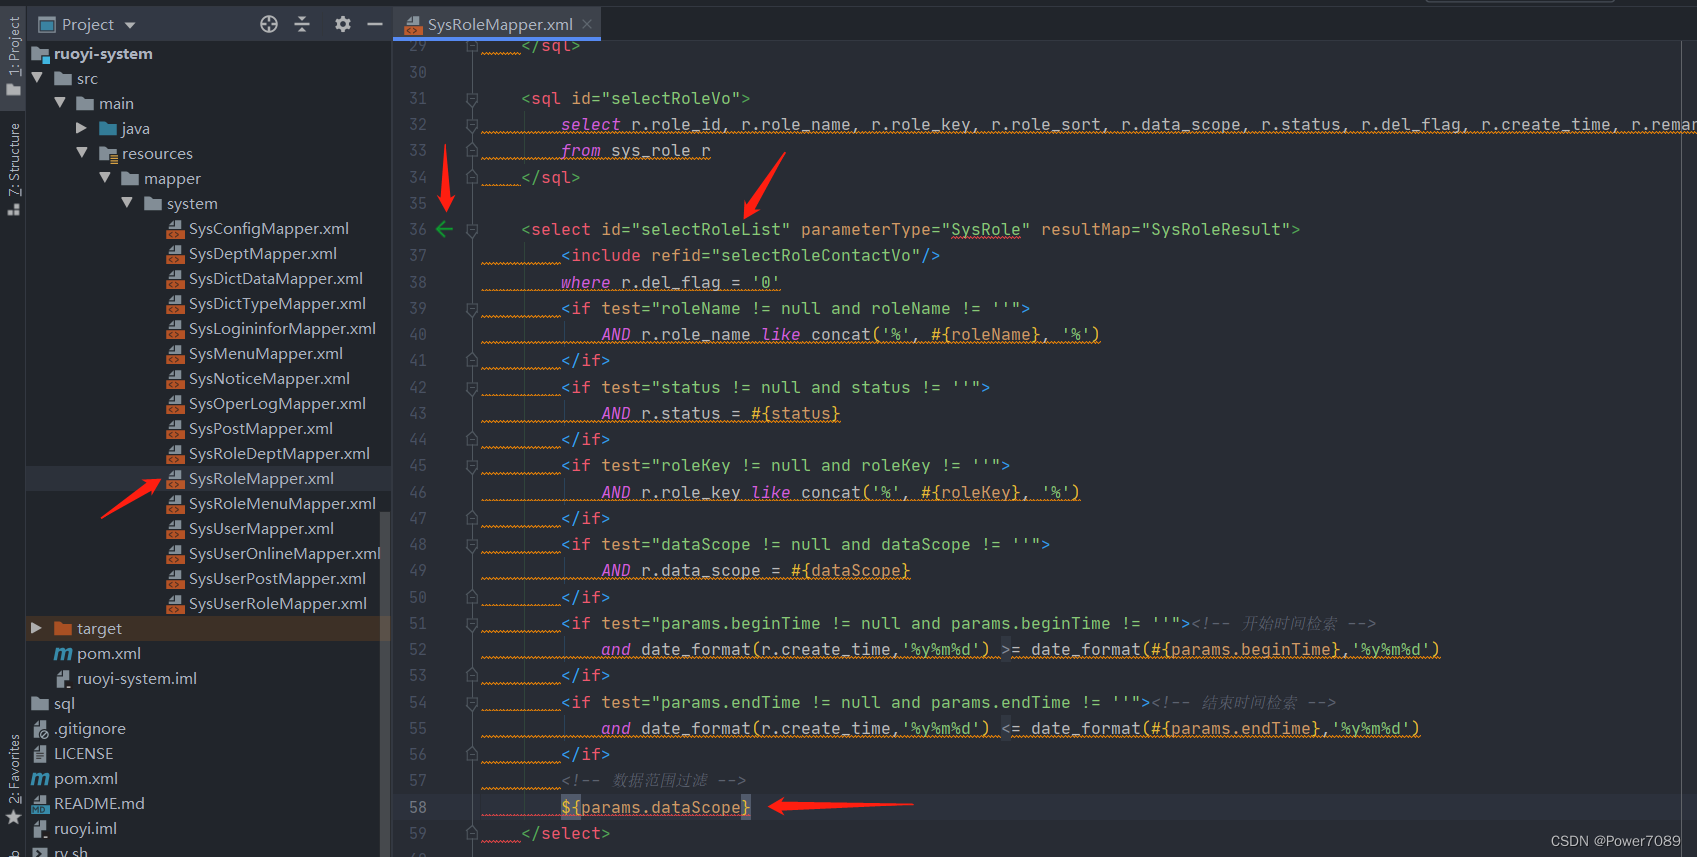The height and width of the screenshot is (857, 1697).
Task: Fold the dataScope if block at line 48
Action: (472, 545)
